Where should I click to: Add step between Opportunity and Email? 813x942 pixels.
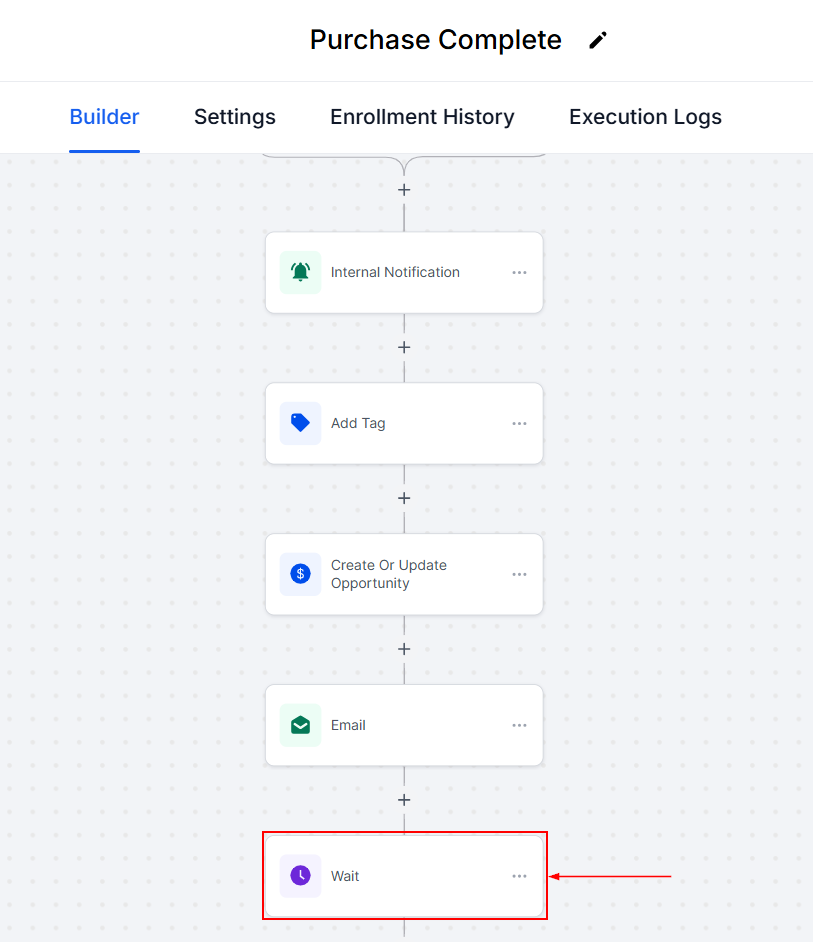pos(404,649)
